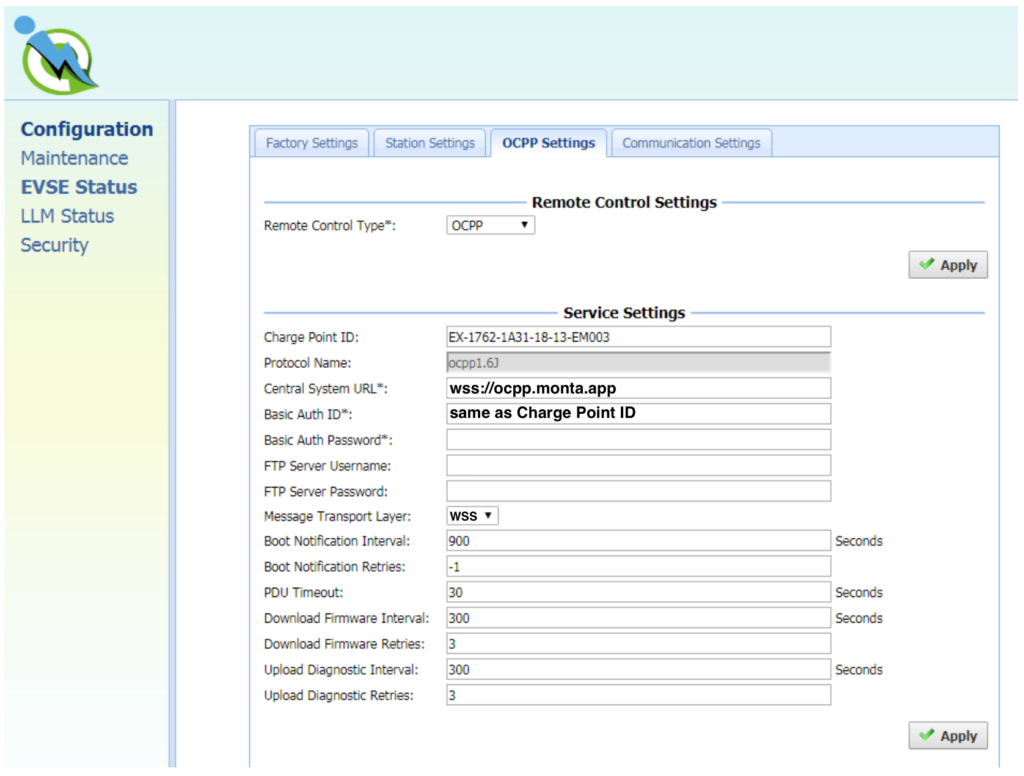This screenshot has width=1024, height=776.
Task: Click the Charge Point ID field
Action: [x=639, y=337]
